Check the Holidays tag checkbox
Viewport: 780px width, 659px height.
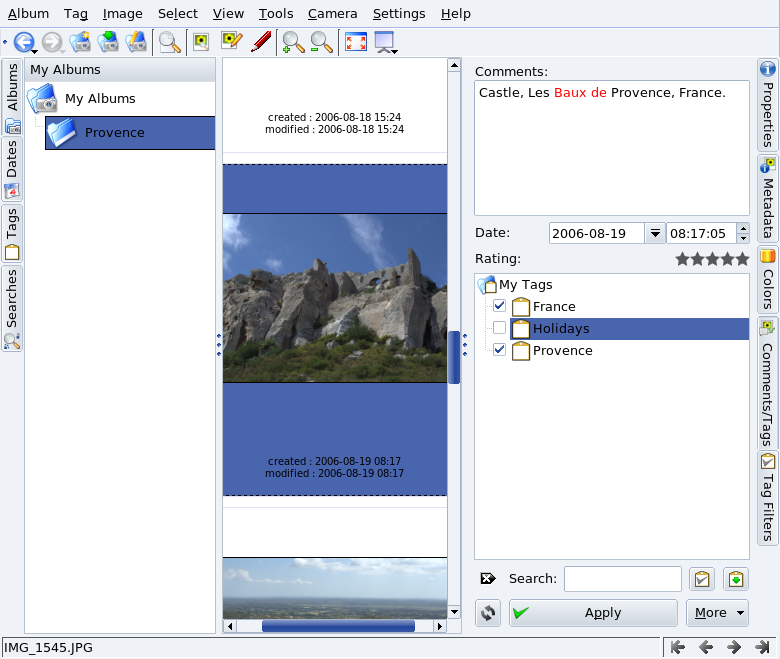pos(500,328)
